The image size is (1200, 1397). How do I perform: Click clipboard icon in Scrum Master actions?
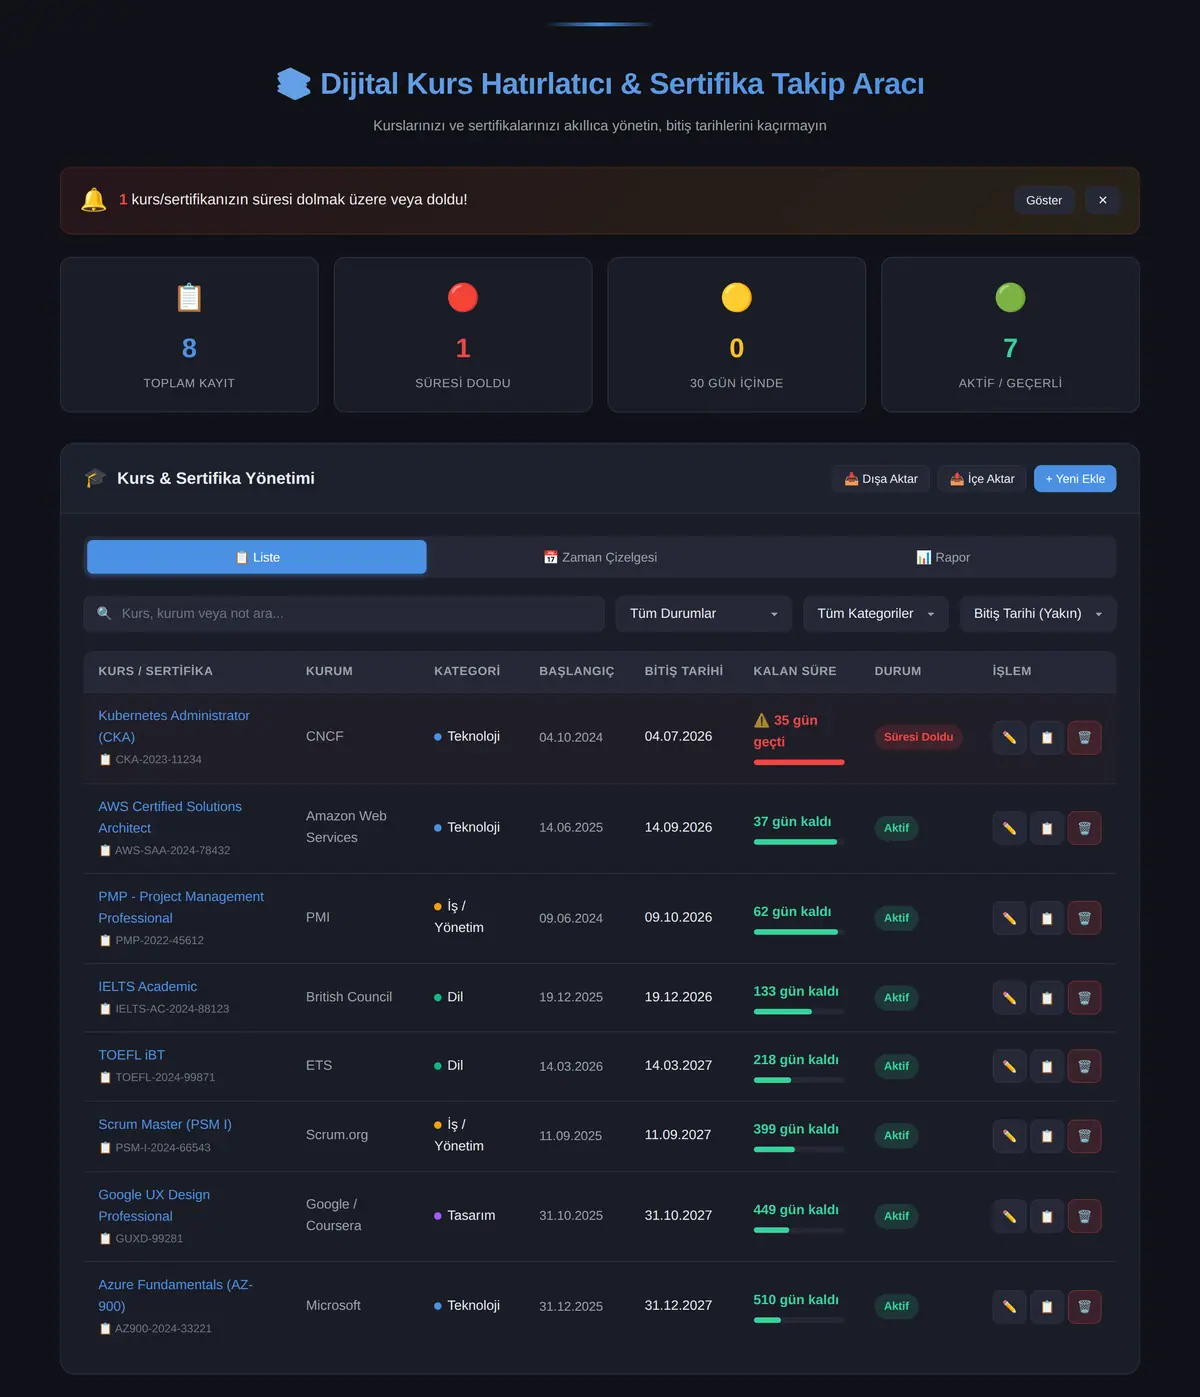(1047, 1136)
